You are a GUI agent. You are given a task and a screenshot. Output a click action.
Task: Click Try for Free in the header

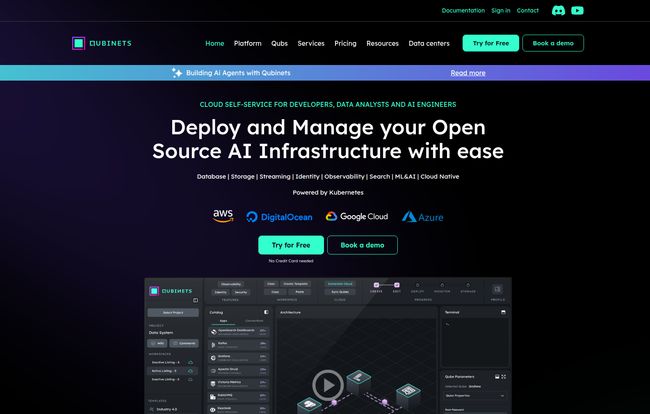coord(491,43)
